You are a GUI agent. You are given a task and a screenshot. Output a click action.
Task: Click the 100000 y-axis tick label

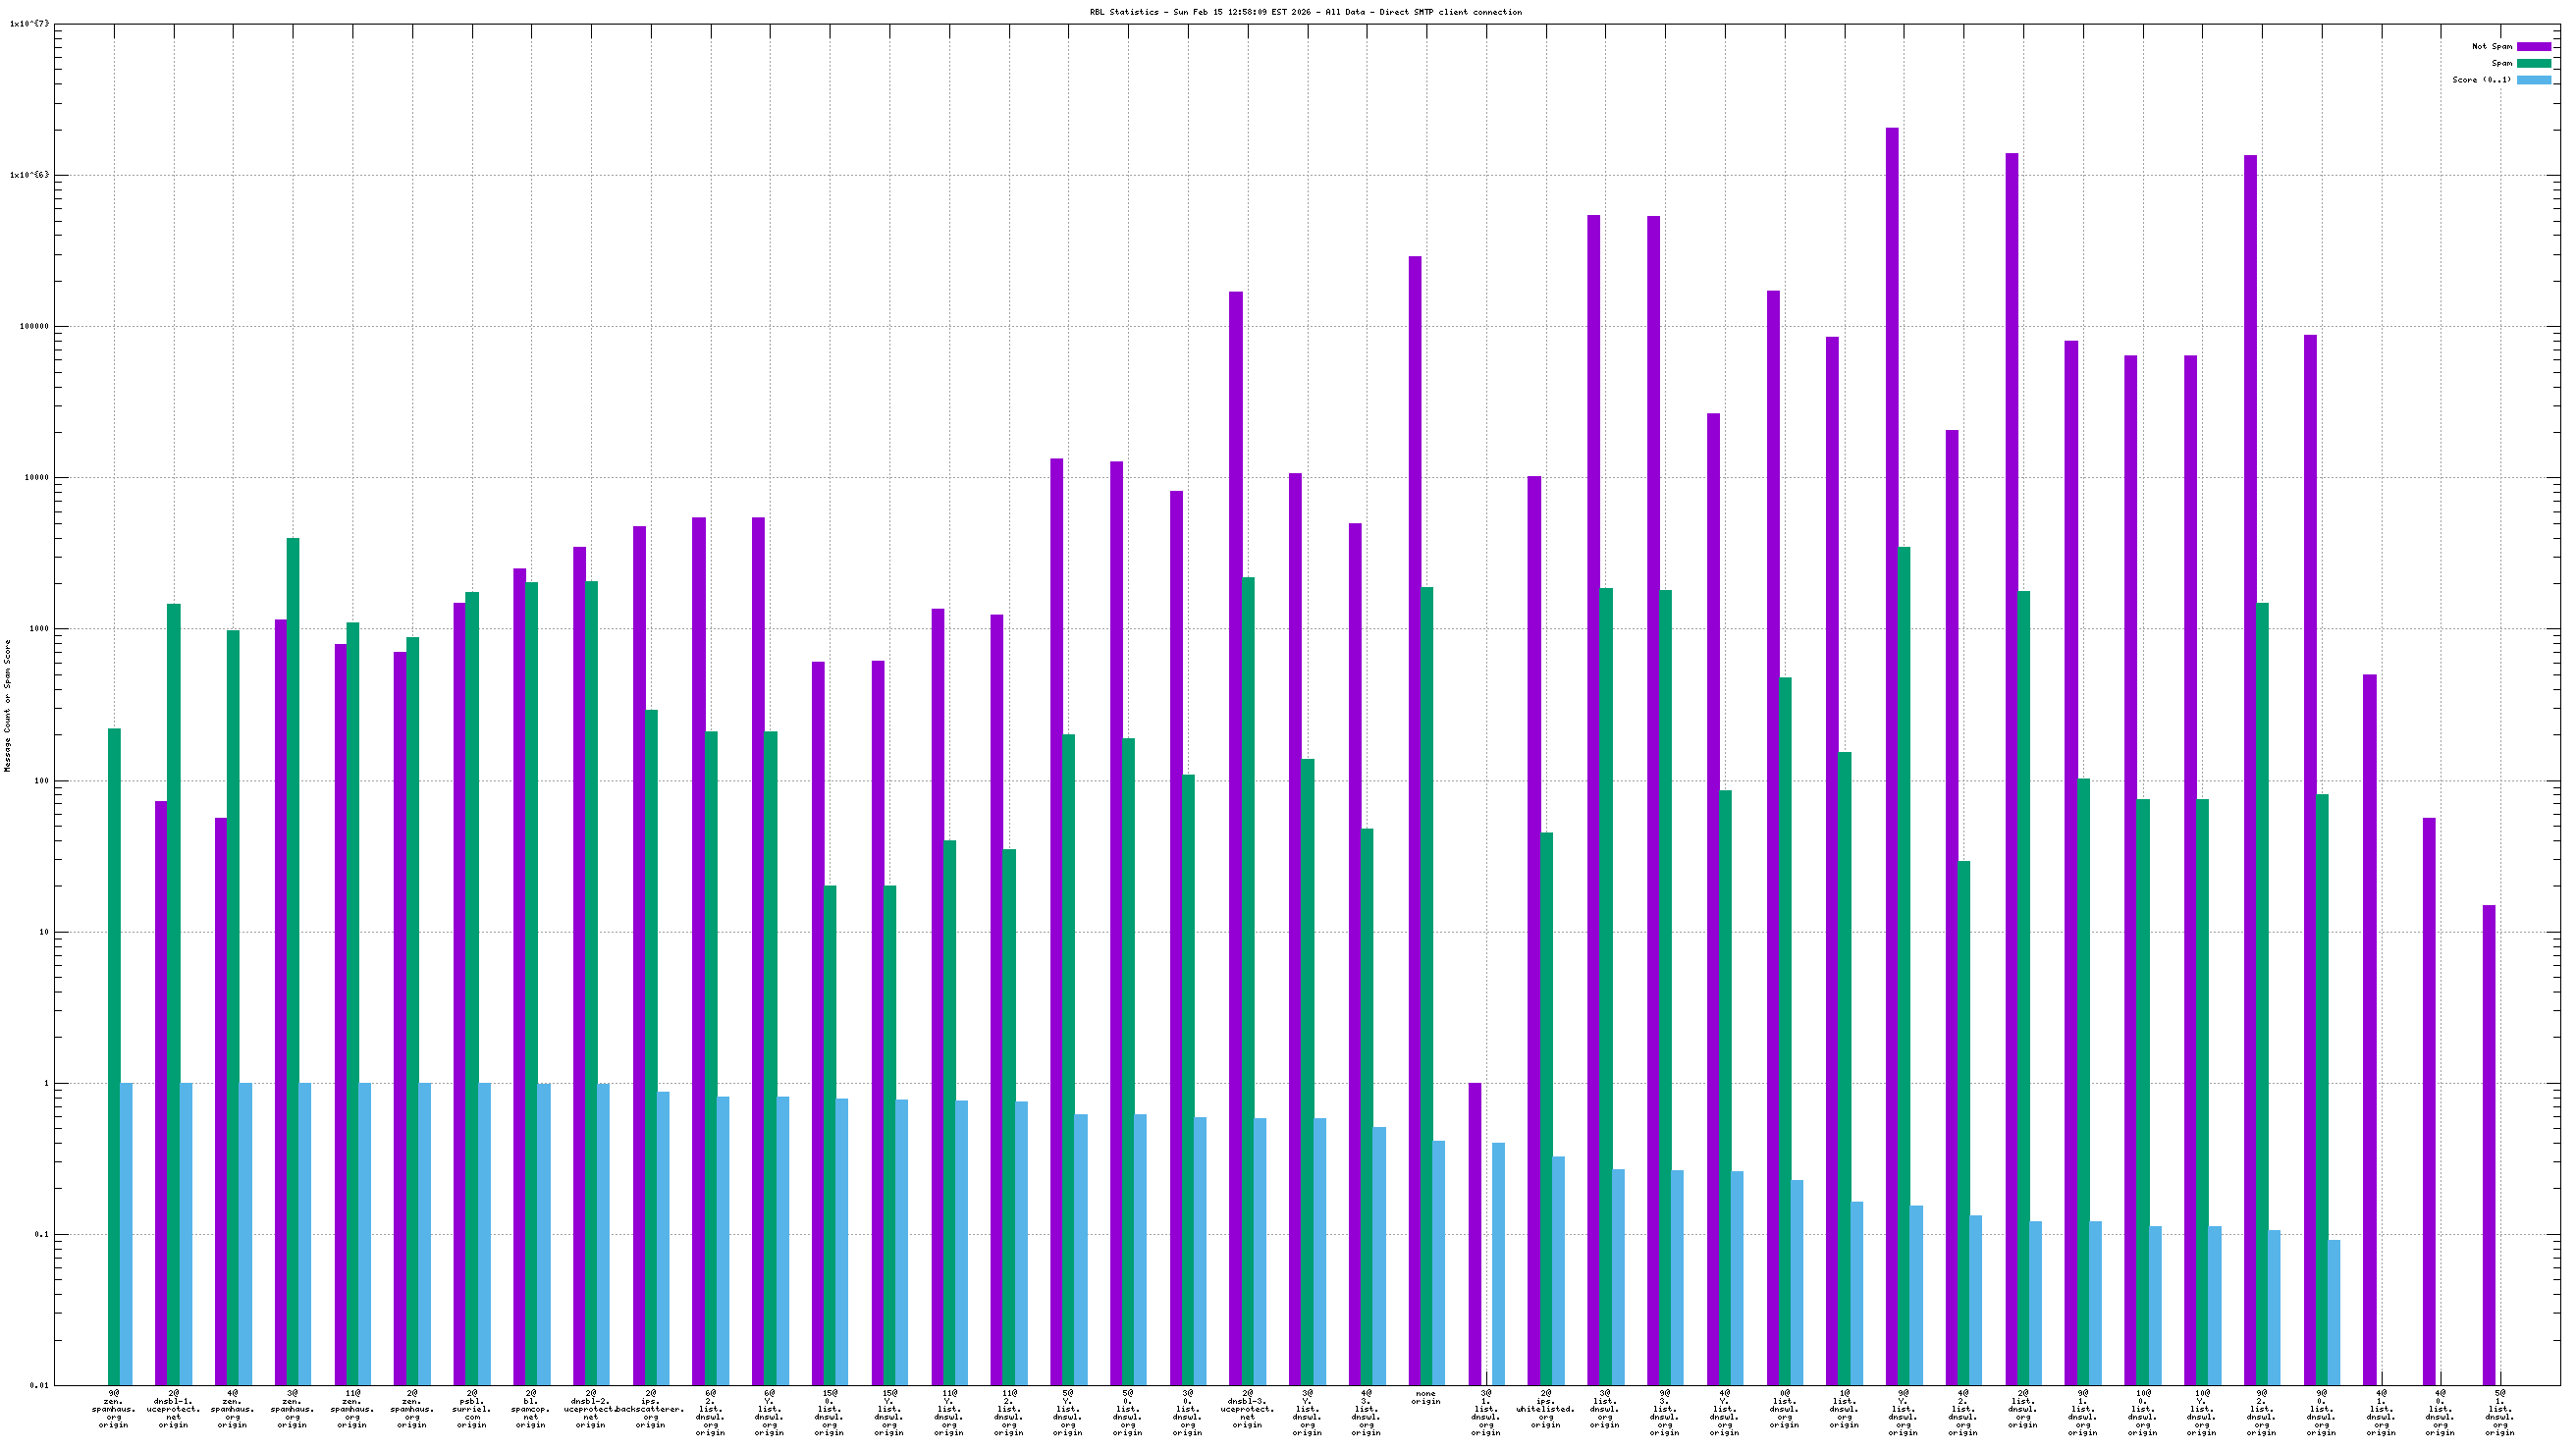[x=35, y=326]
